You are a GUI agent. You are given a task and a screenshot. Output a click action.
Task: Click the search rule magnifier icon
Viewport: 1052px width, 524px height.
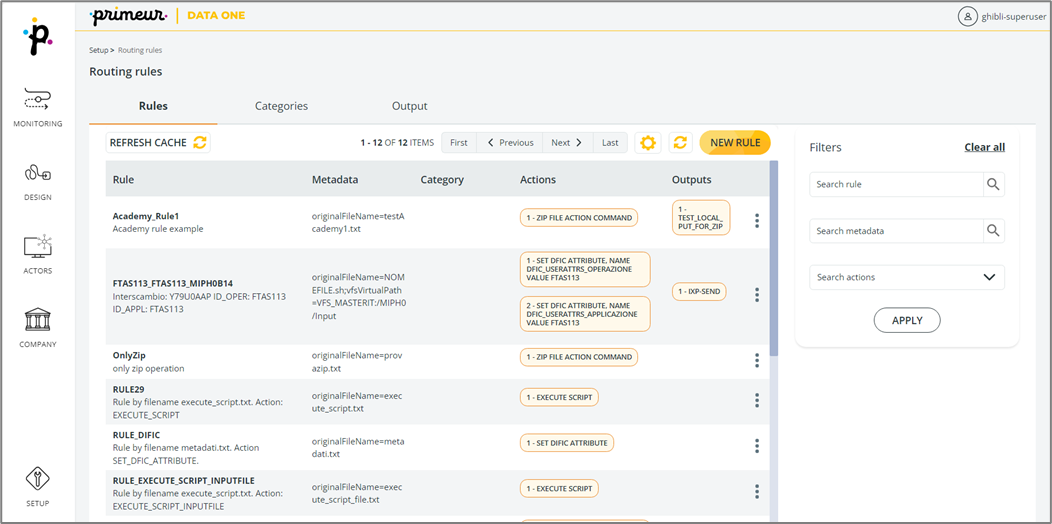coord(992,185)
